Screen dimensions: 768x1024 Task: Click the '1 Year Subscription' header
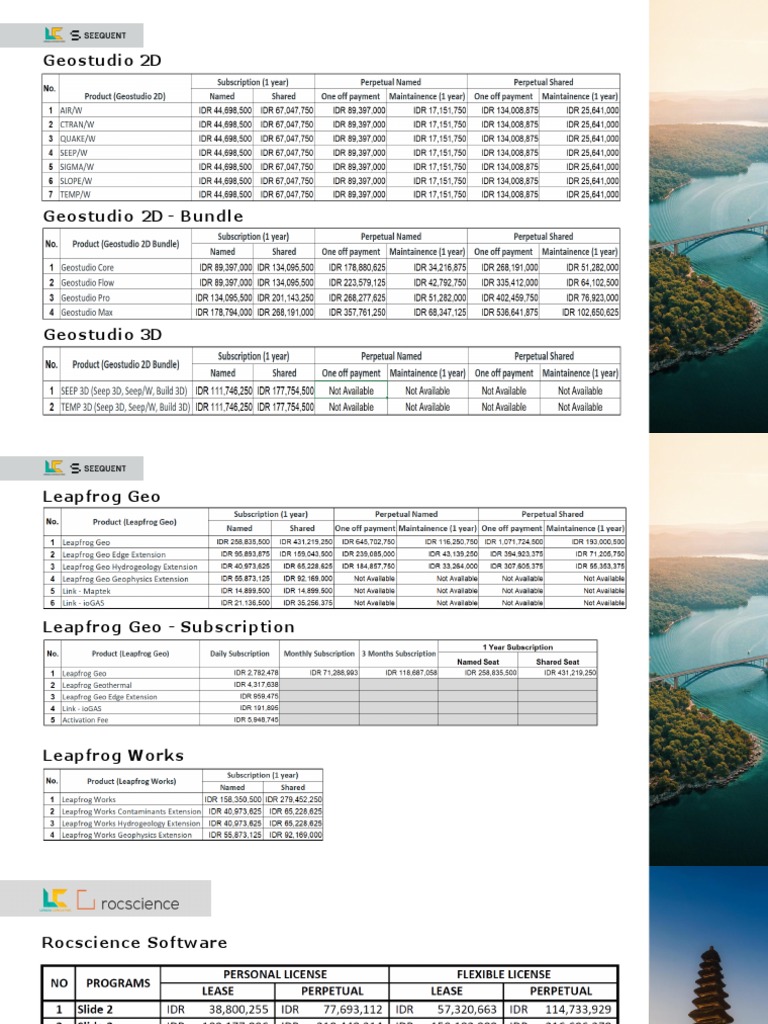(x=518, y=647)
